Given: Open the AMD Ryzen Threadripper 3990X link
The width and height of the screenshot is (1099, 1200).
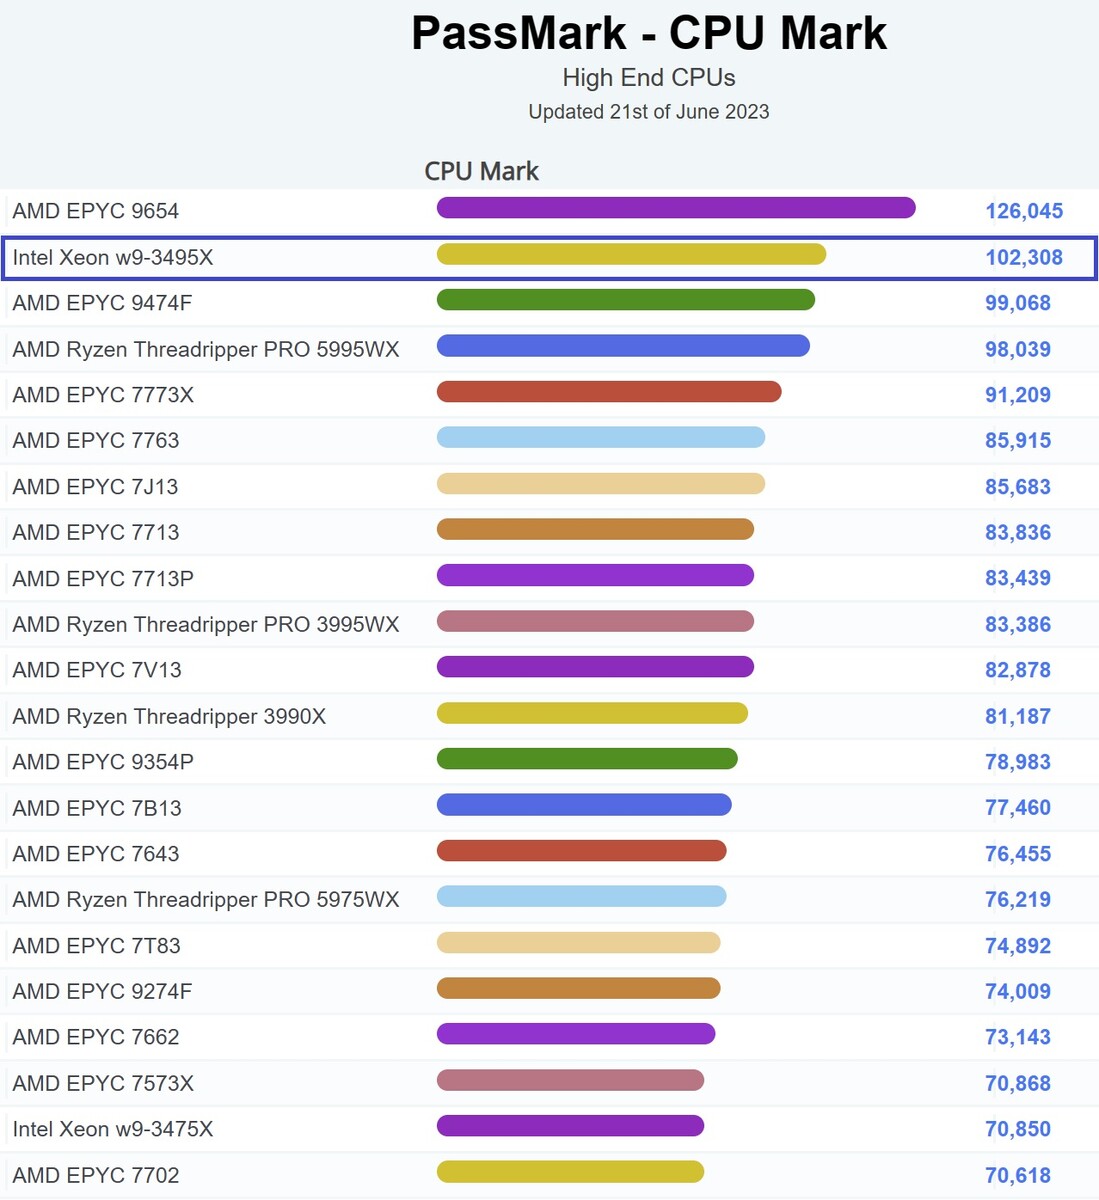Looking at the screenshot, I should click(169, 716).
